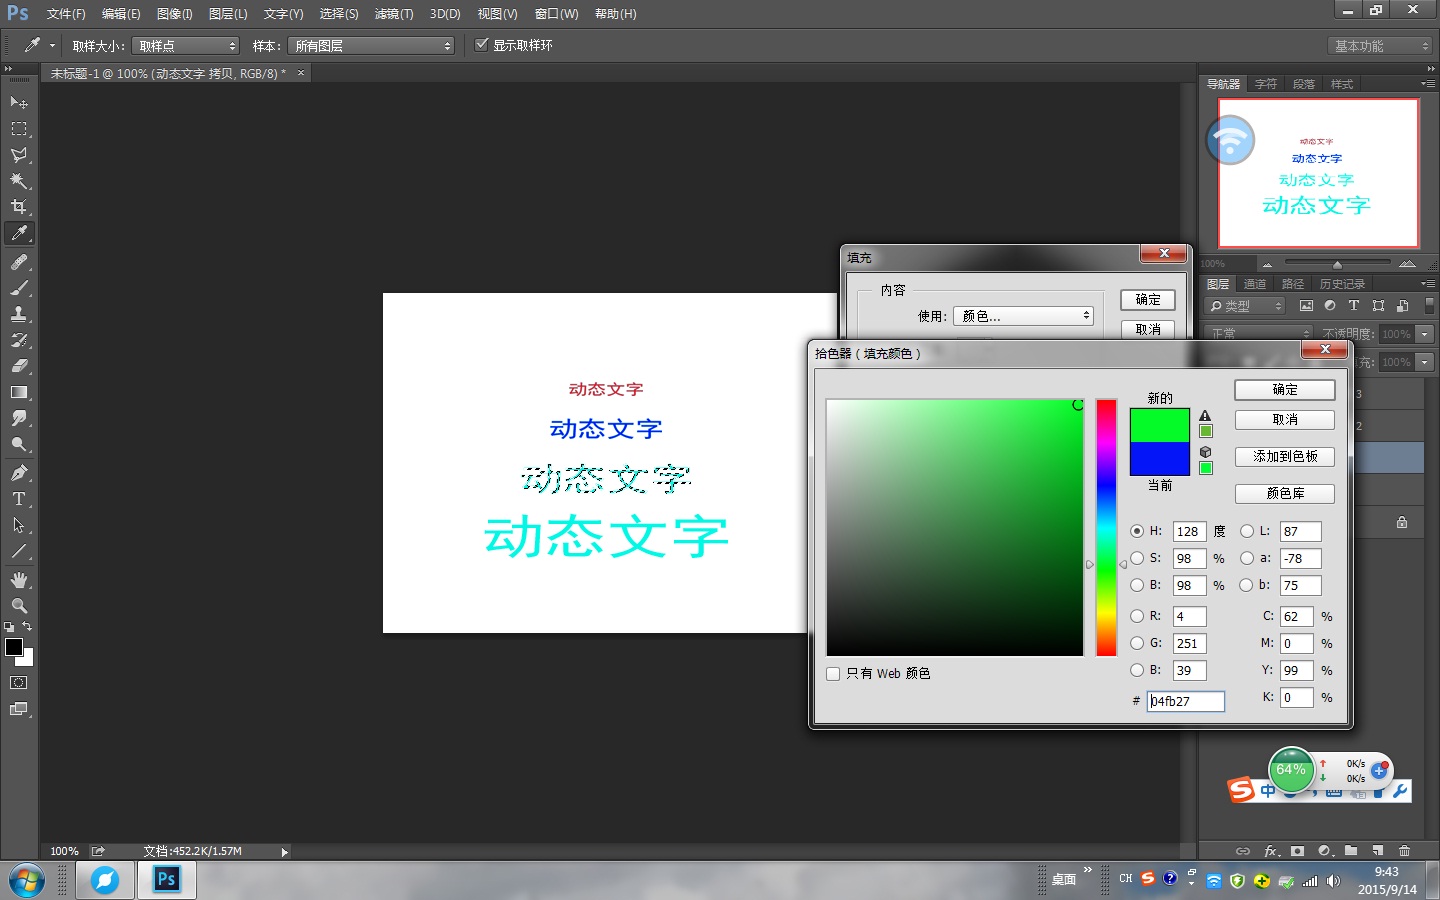Select the Zoom tool
The height and width of the screenshot is (900, 1440).
tap(19, 606)
